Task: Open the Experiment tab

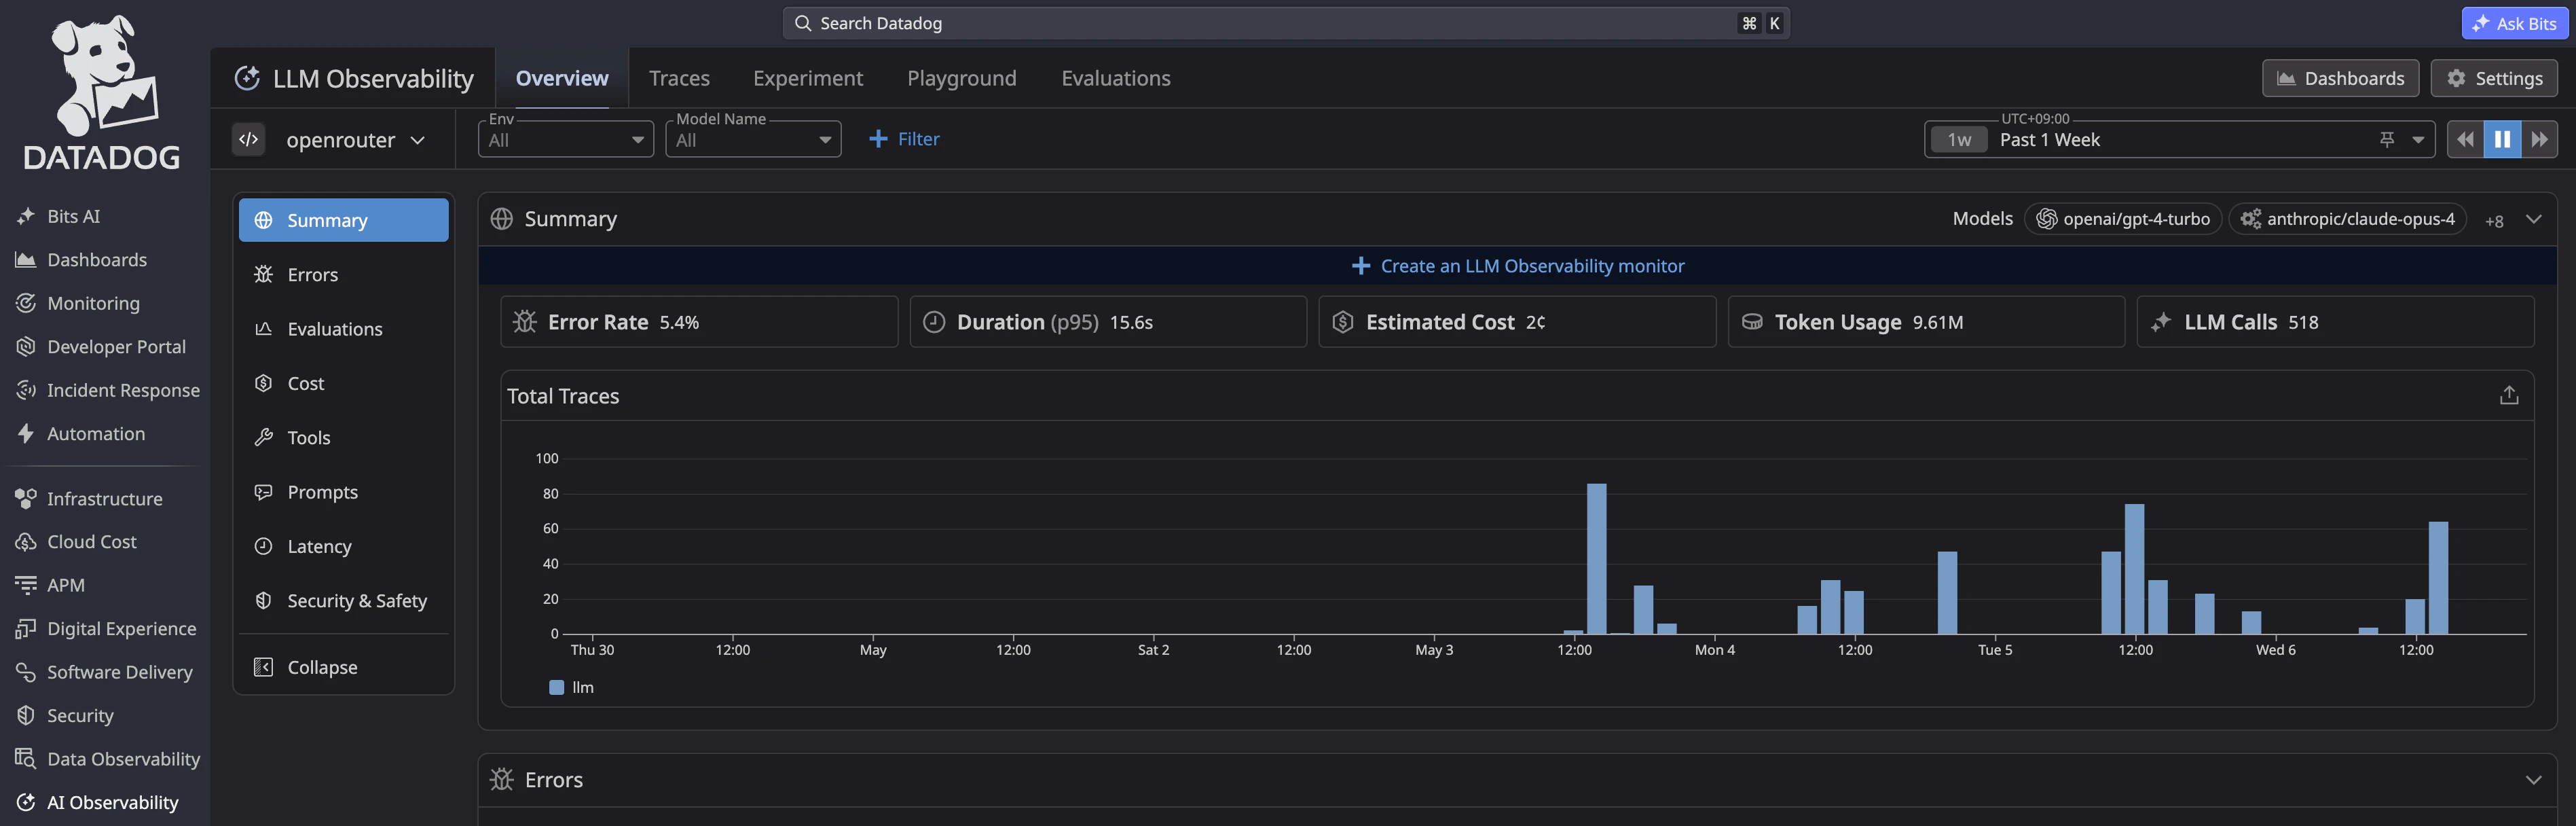Action: click(x=808, y=78)
